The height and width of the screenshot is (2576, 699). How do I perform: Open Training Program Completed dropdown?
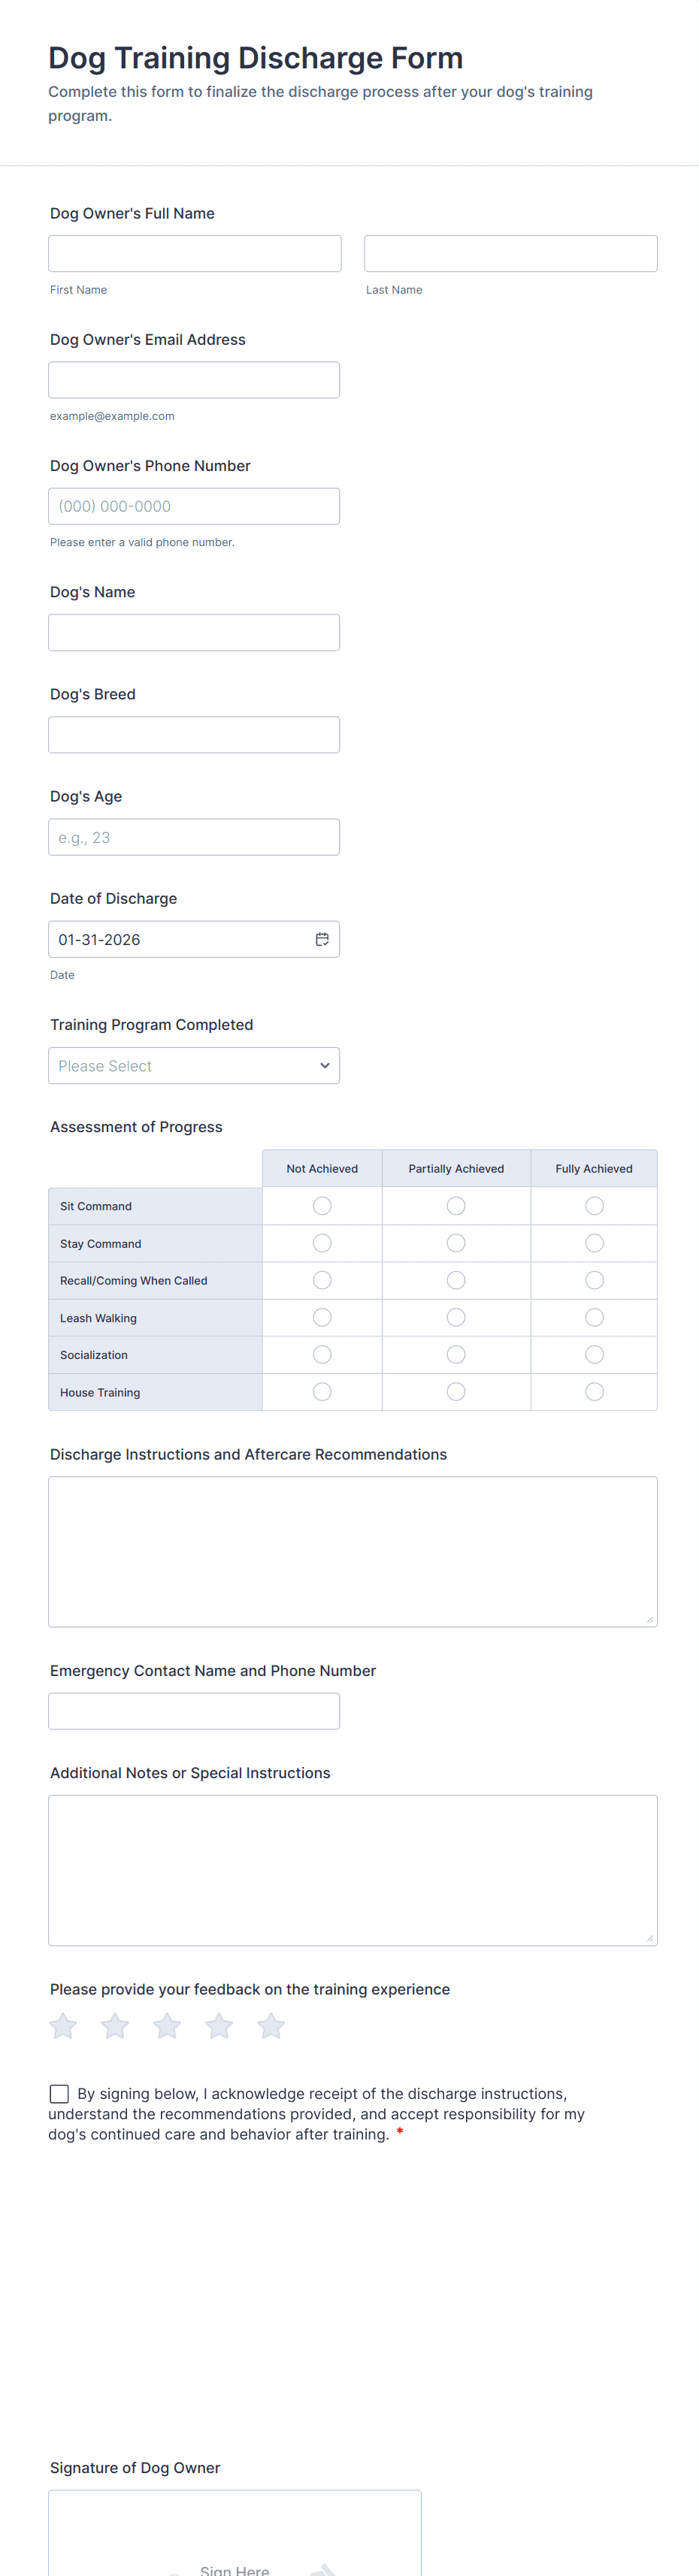[194, 1066]
